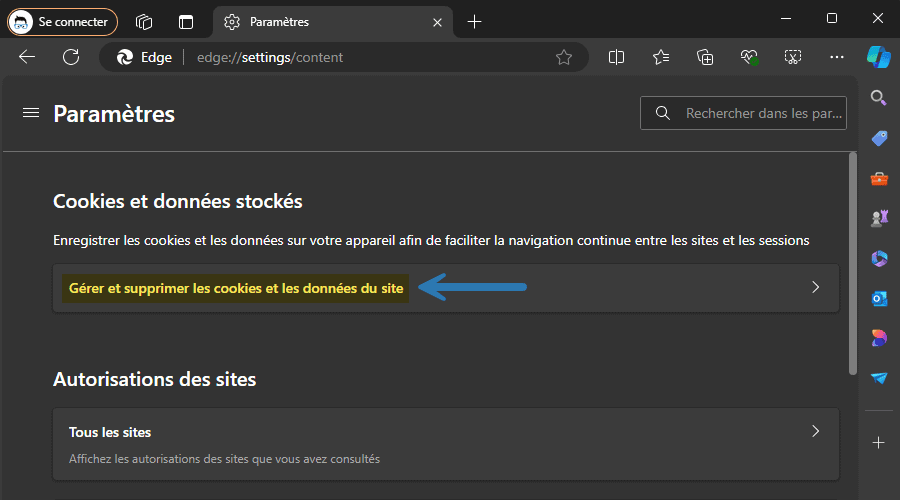Viewport: 900px width, 500px height.
Task: Click Autorisations des sites heading
Action: [x=154, y=379]
